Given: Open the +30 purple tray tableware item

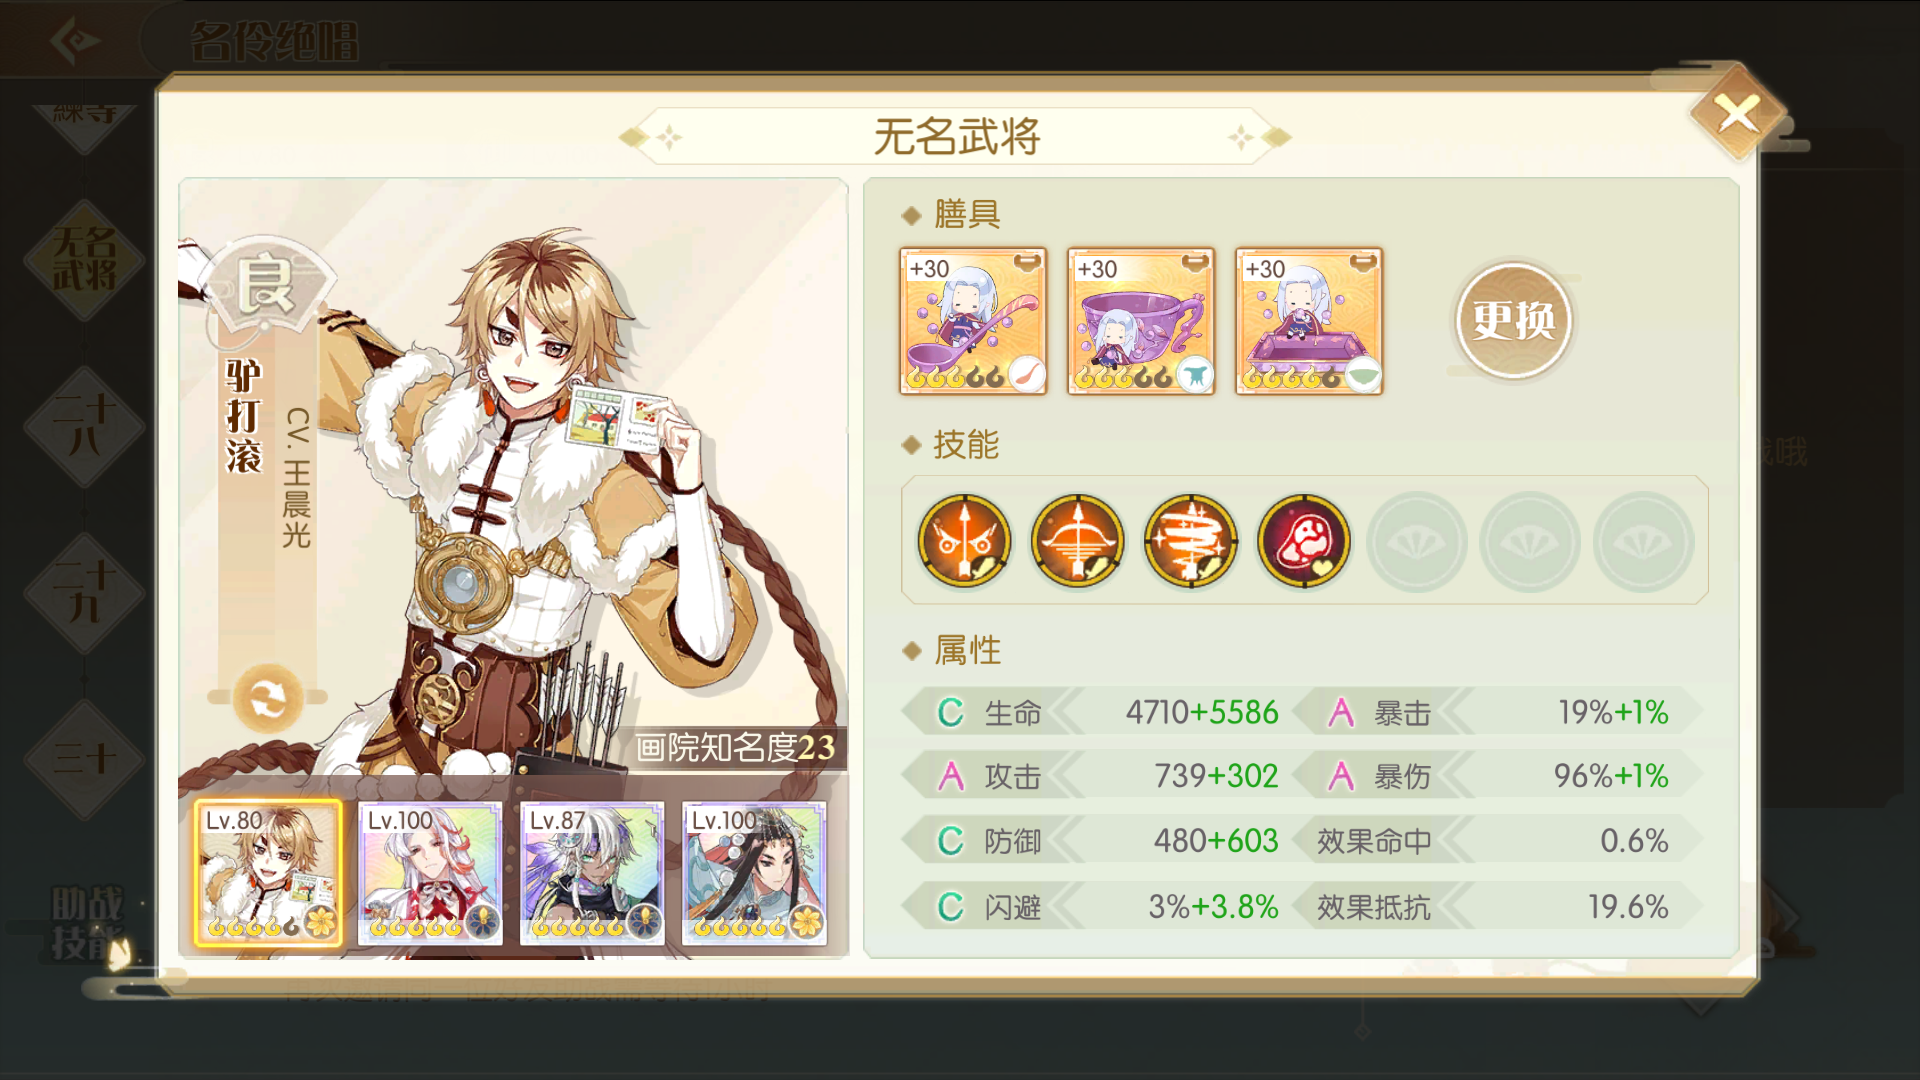Looking at the screenshot, I should click(x=1309, y=321).
